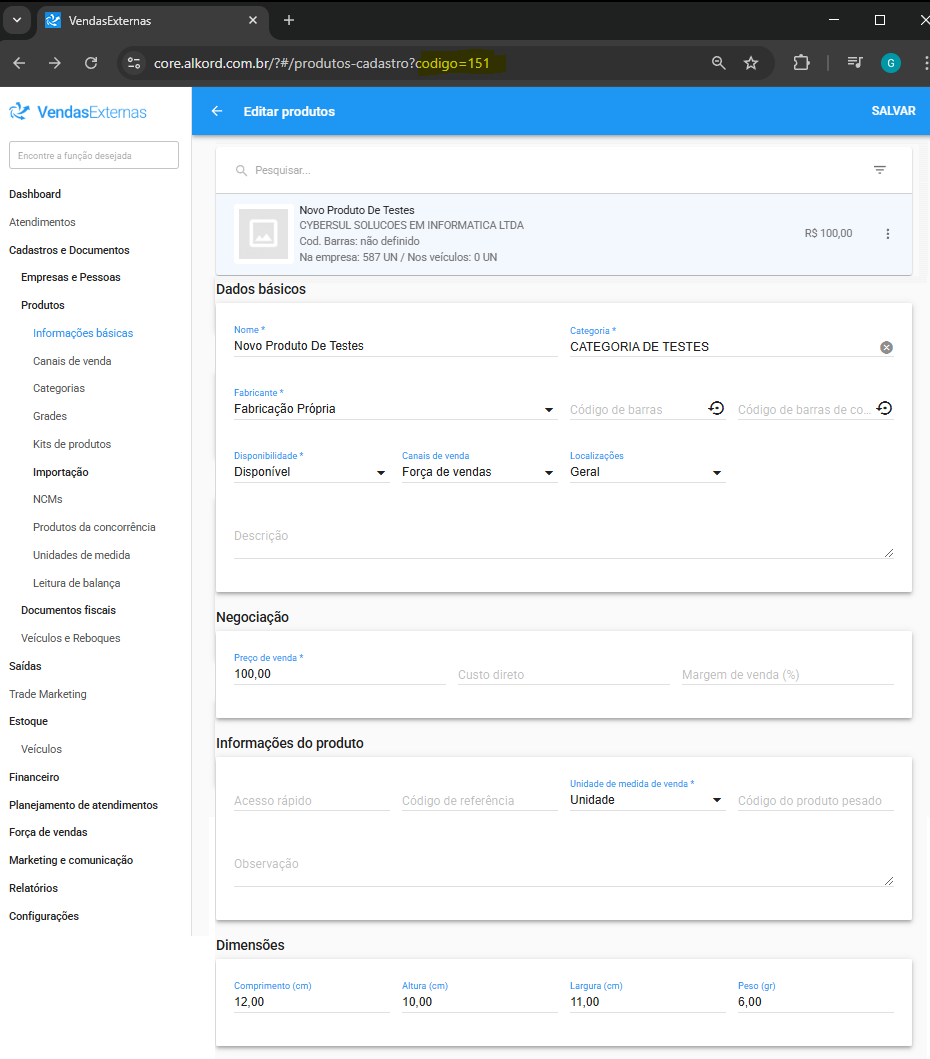The width and height of the screenshot is (930, 1059).
Task: Expand the Estoque menu
Action: [28, 721]
